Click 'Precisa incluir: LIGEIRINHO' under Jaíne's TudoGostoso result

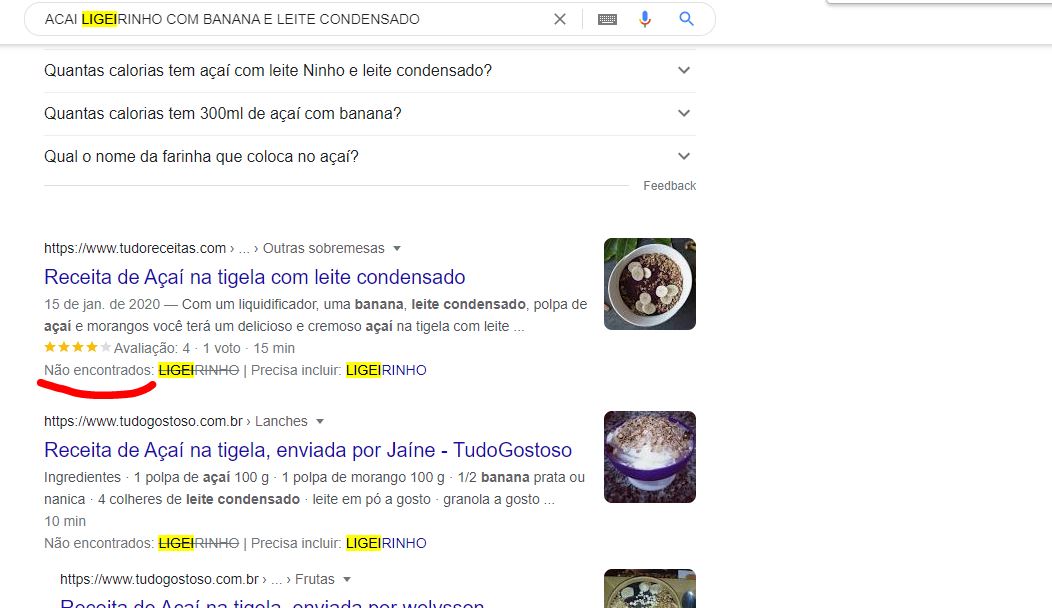click(x=385, y=544)
